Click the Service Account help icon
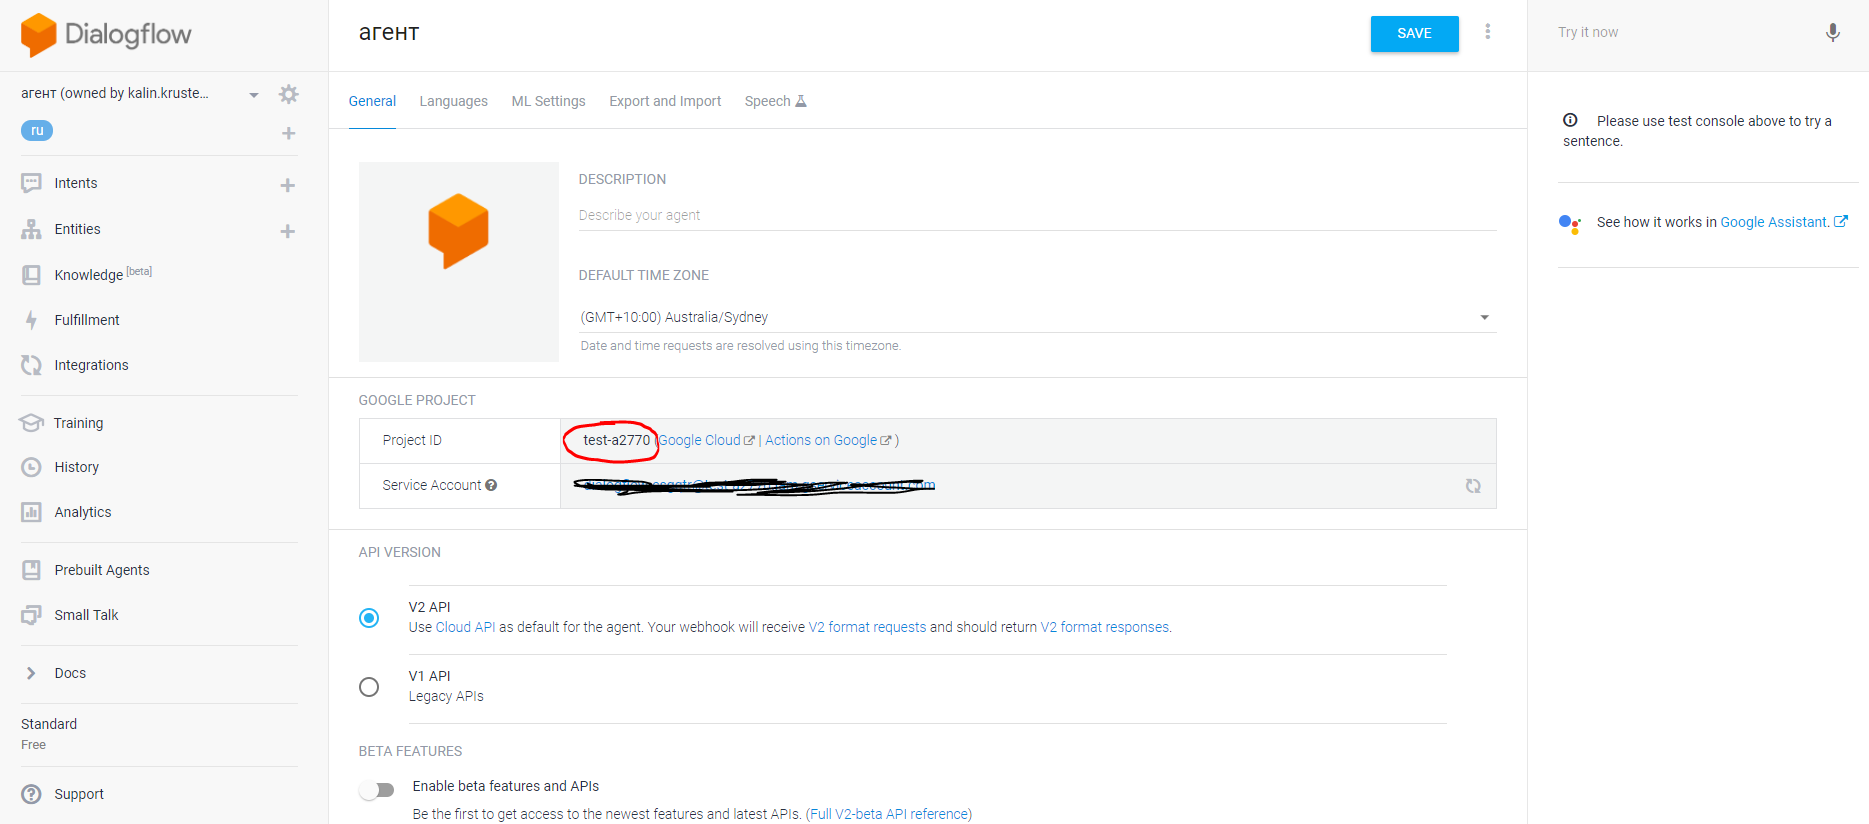This screenshot has height=824, width=1869. point(491,485)
